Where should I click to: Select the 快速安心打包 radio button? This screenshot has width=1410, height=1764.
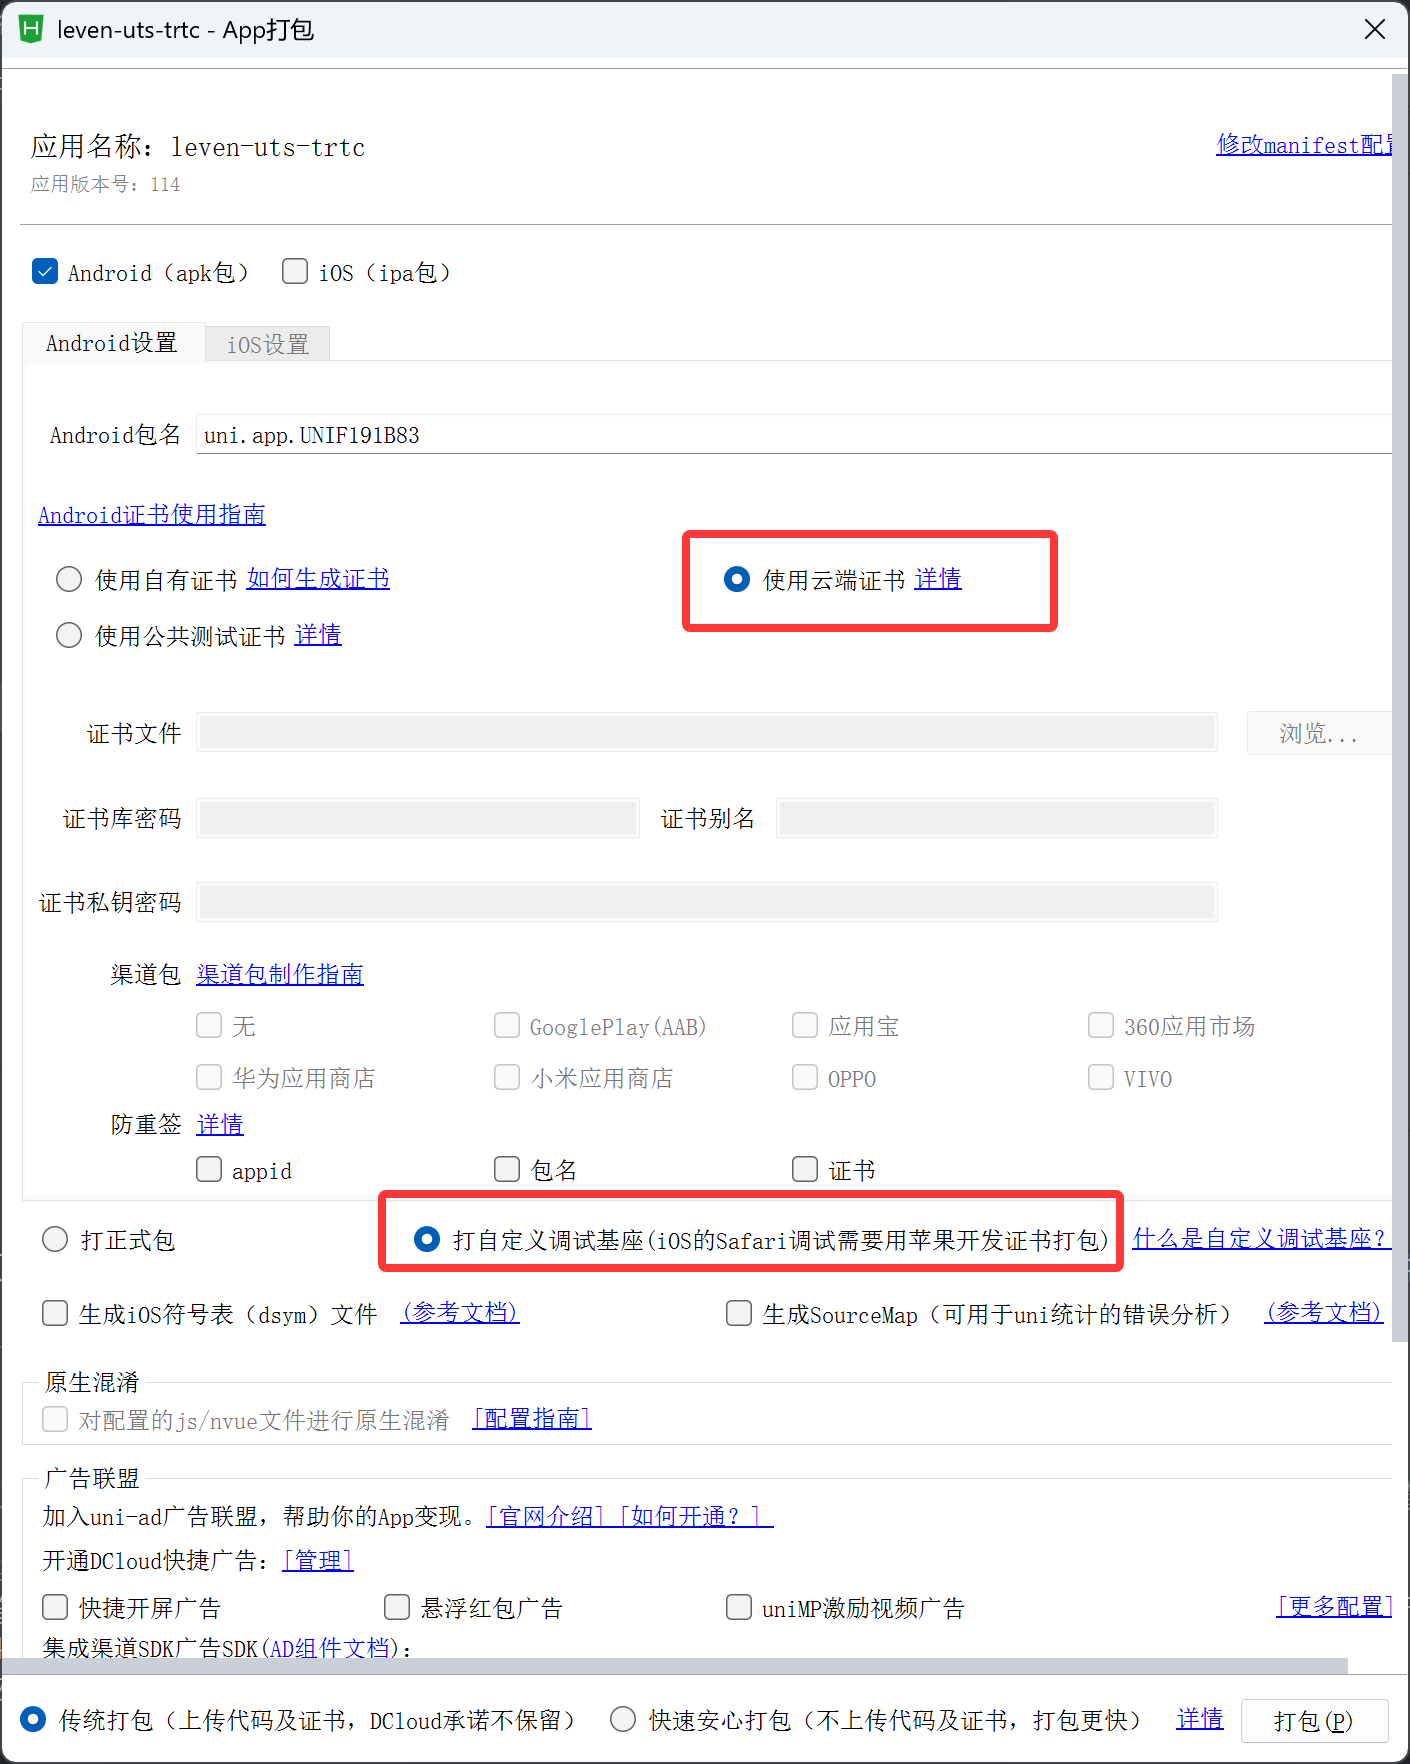click(623, 1719)
